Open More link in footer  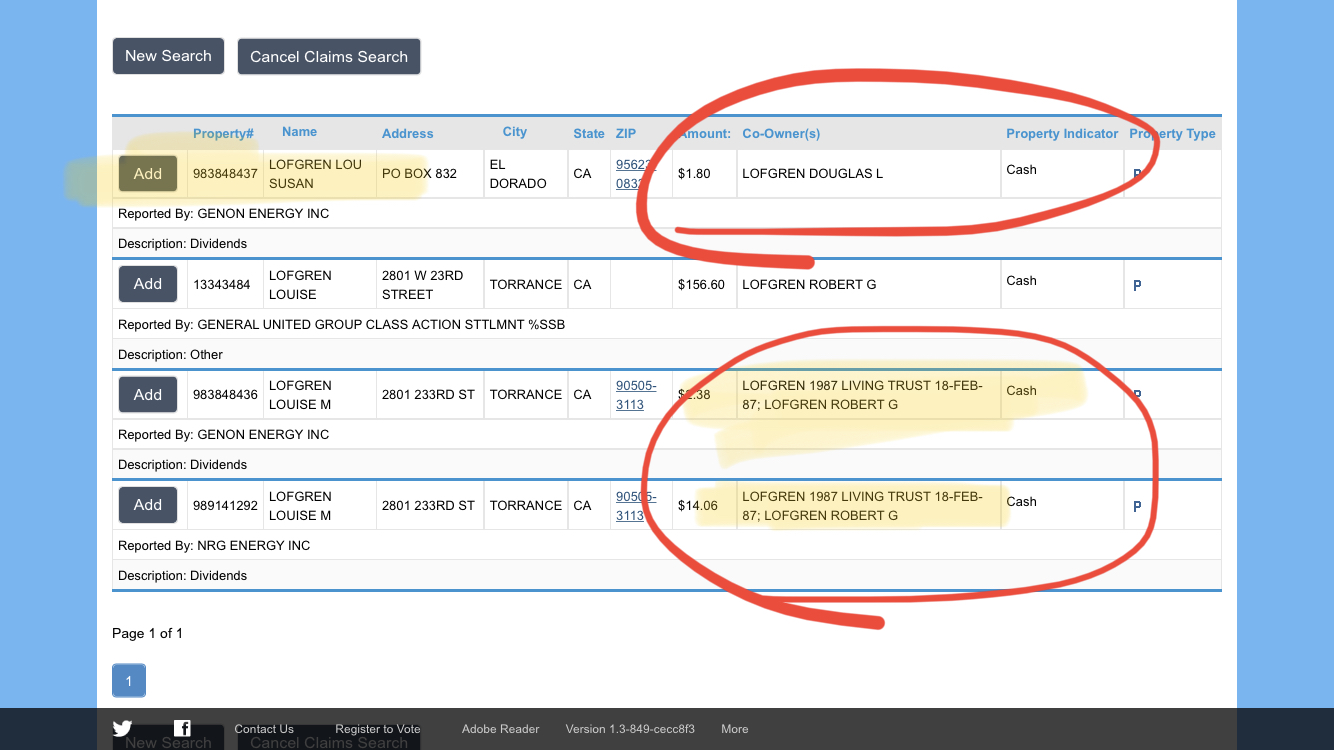click(735, 729)
